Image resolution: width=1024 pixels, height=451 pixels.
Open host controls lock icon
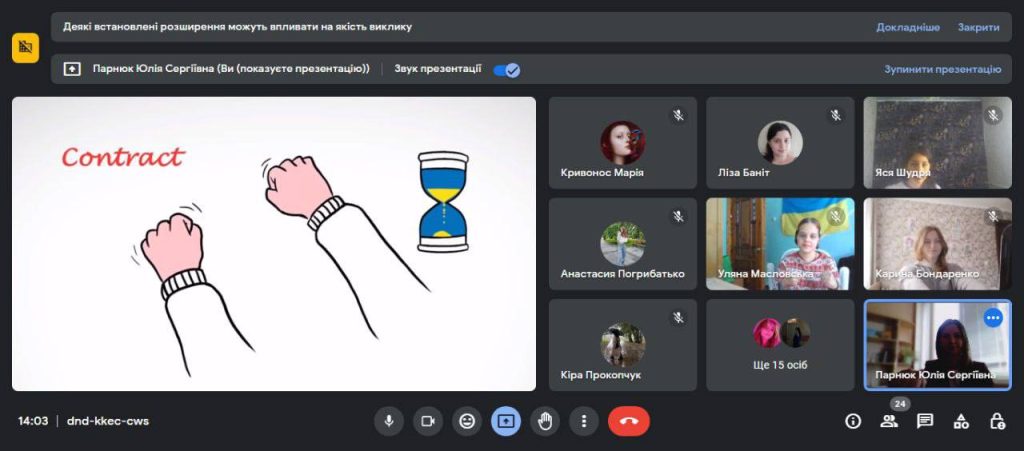(x=997, y=421)
